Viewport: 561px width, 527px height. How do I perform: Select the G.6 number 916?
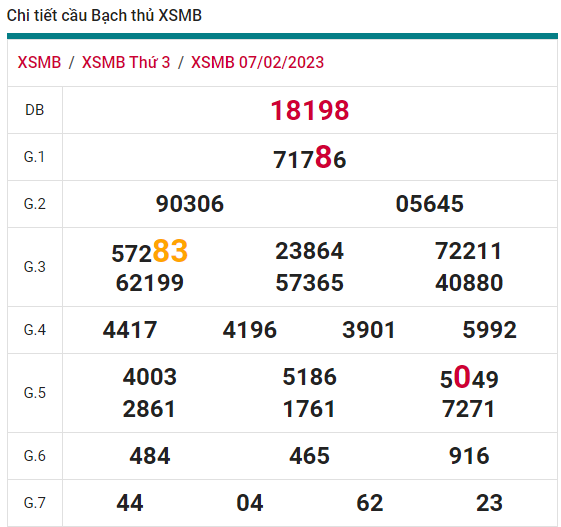(x=469, y=456)
